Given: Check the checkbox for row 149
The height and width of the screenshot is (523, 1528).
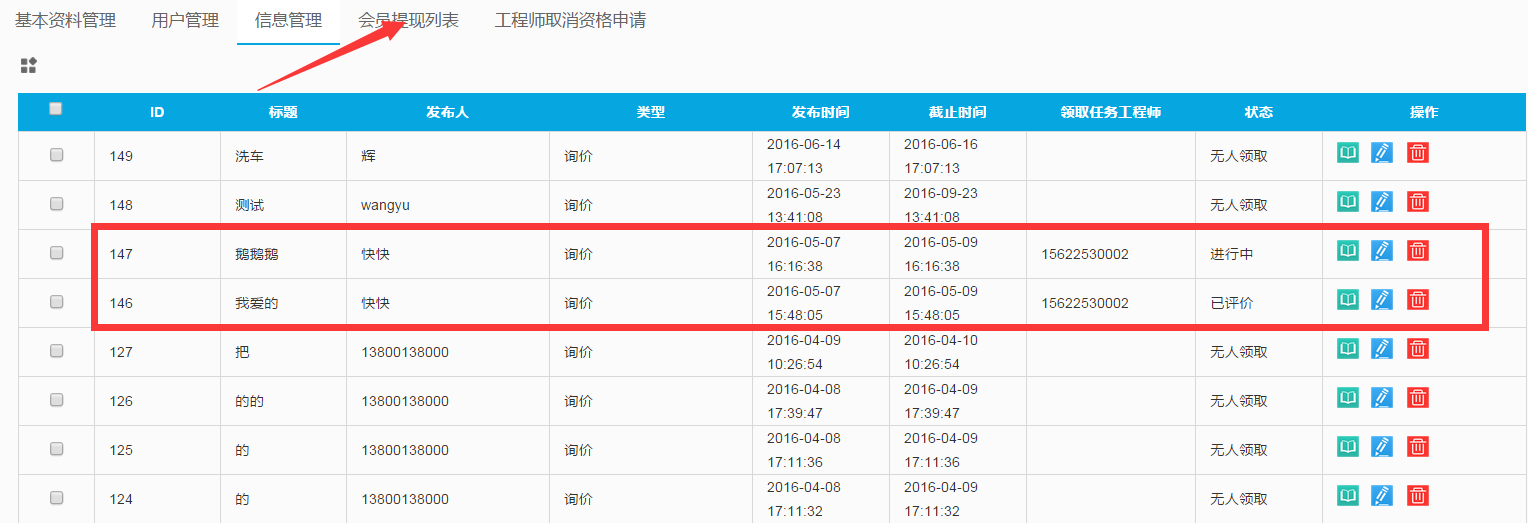Looking at the screenshot, I should coord(57,155).
